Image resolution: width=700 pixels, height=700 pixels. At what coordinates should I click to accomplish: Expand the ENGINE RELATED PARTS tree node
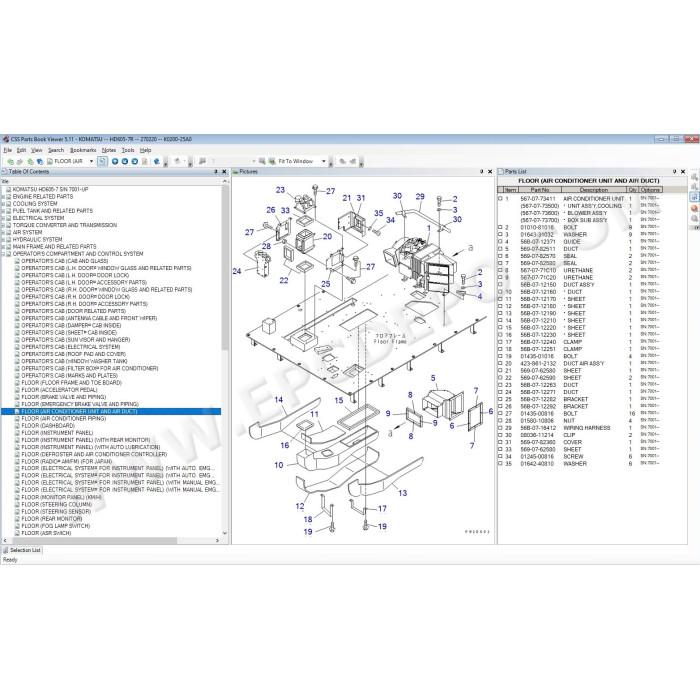pyautogui.click(x=4, y=197)
